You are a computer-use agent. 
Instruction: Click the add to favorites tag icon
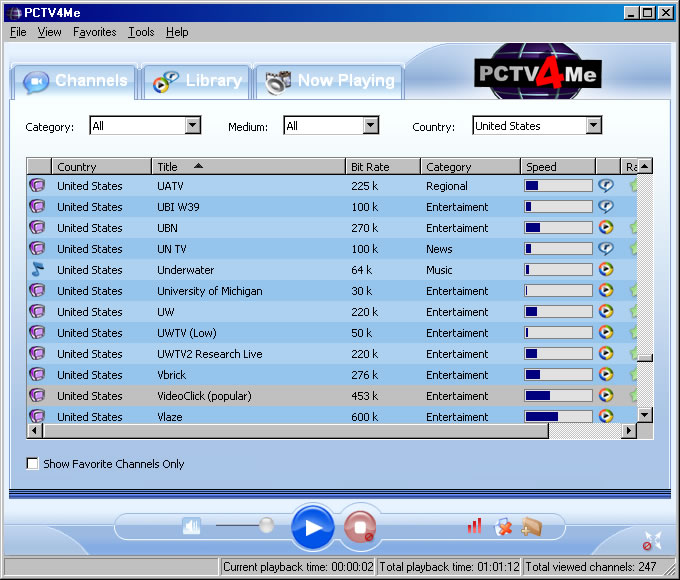532,527
